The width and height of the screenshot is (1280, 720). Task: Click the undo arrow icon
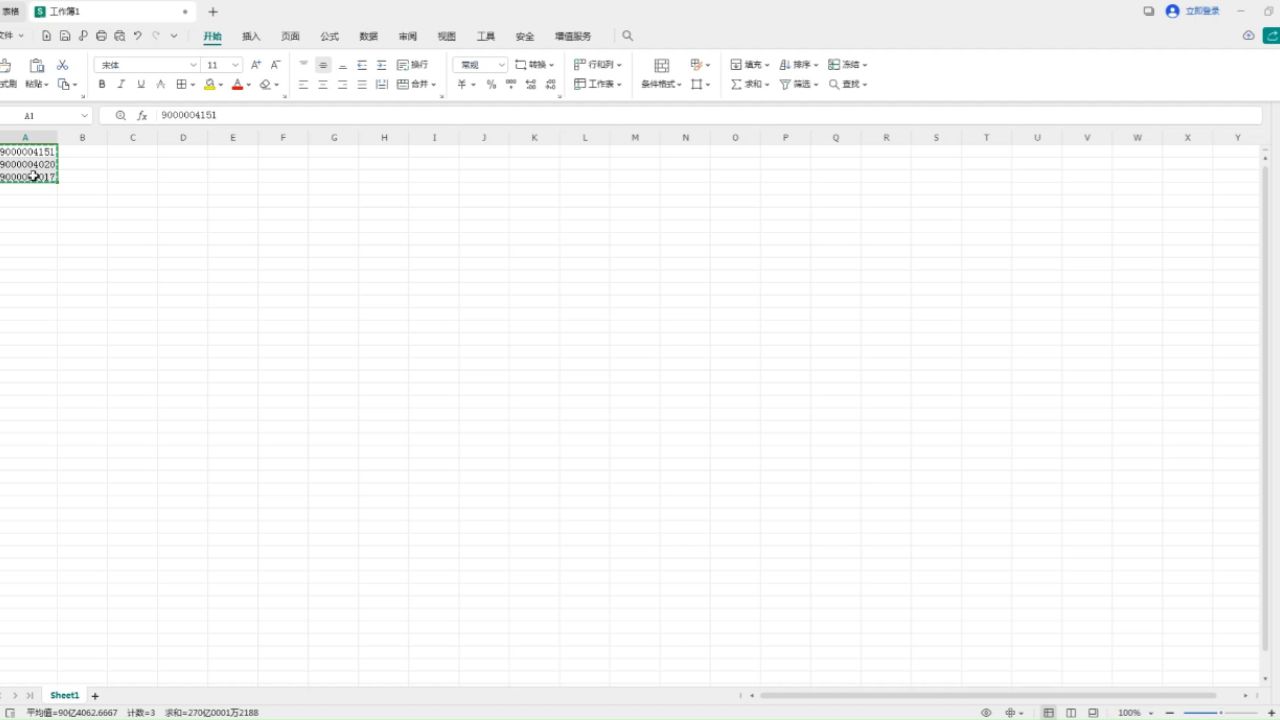pyautogui.click(x=137, y=36)
